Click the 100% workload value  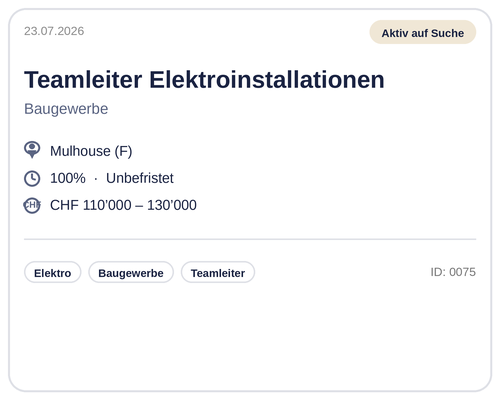click(x=68, y=178)
